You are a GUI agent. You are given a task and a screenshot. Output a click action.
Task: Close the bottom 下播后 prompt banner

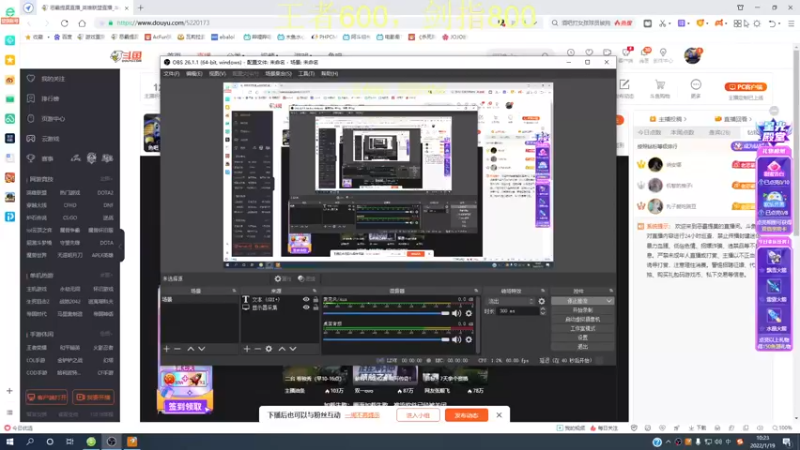(x=499, y=415)
